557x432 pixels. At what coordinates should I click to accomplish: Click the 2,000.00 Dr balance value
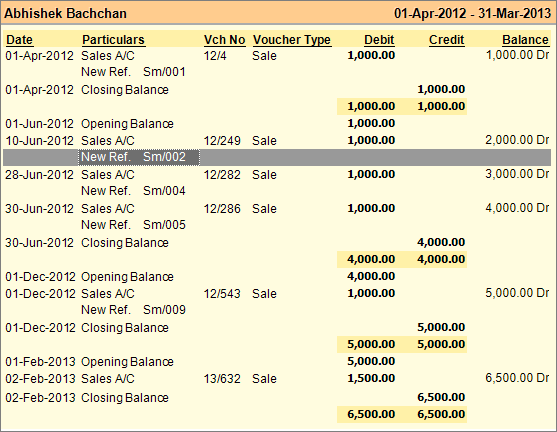click(518, 140)
